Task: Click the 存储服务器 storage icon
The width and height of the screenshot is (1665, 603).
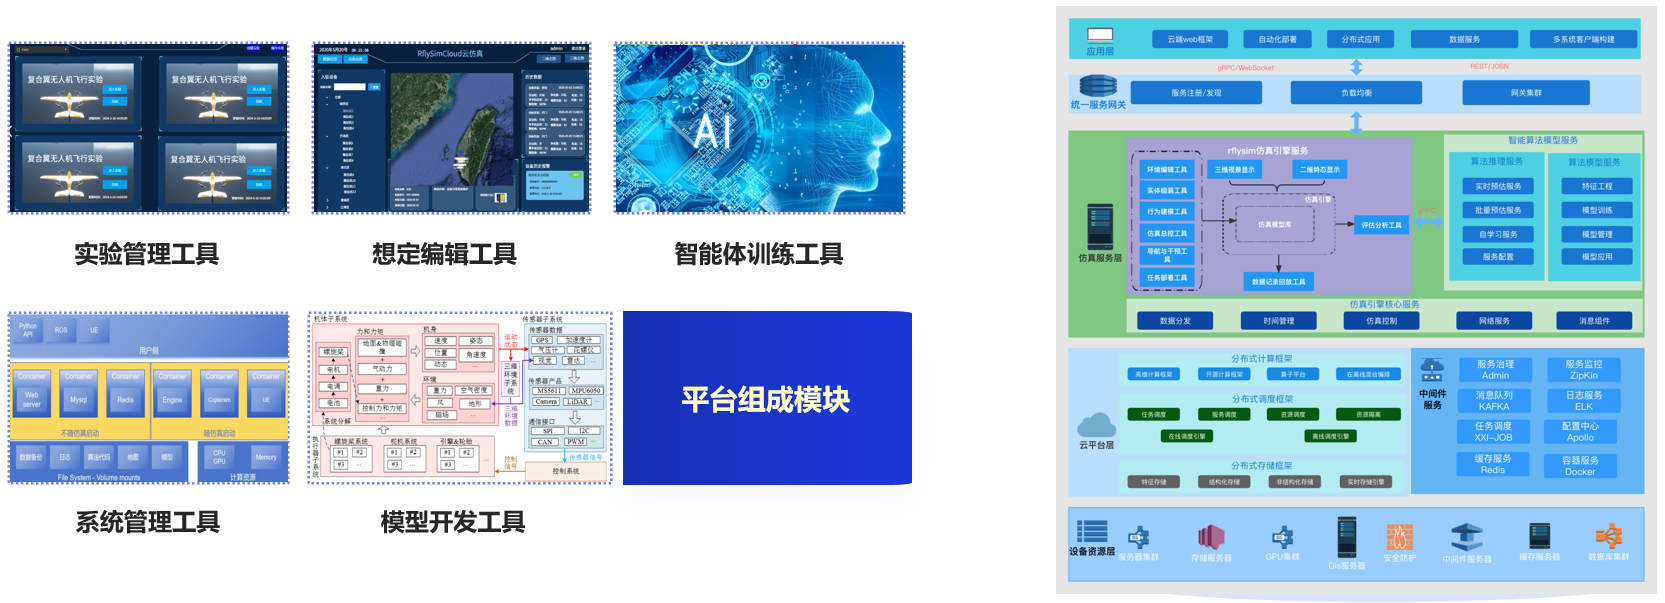Action: tap(1211, 537)
